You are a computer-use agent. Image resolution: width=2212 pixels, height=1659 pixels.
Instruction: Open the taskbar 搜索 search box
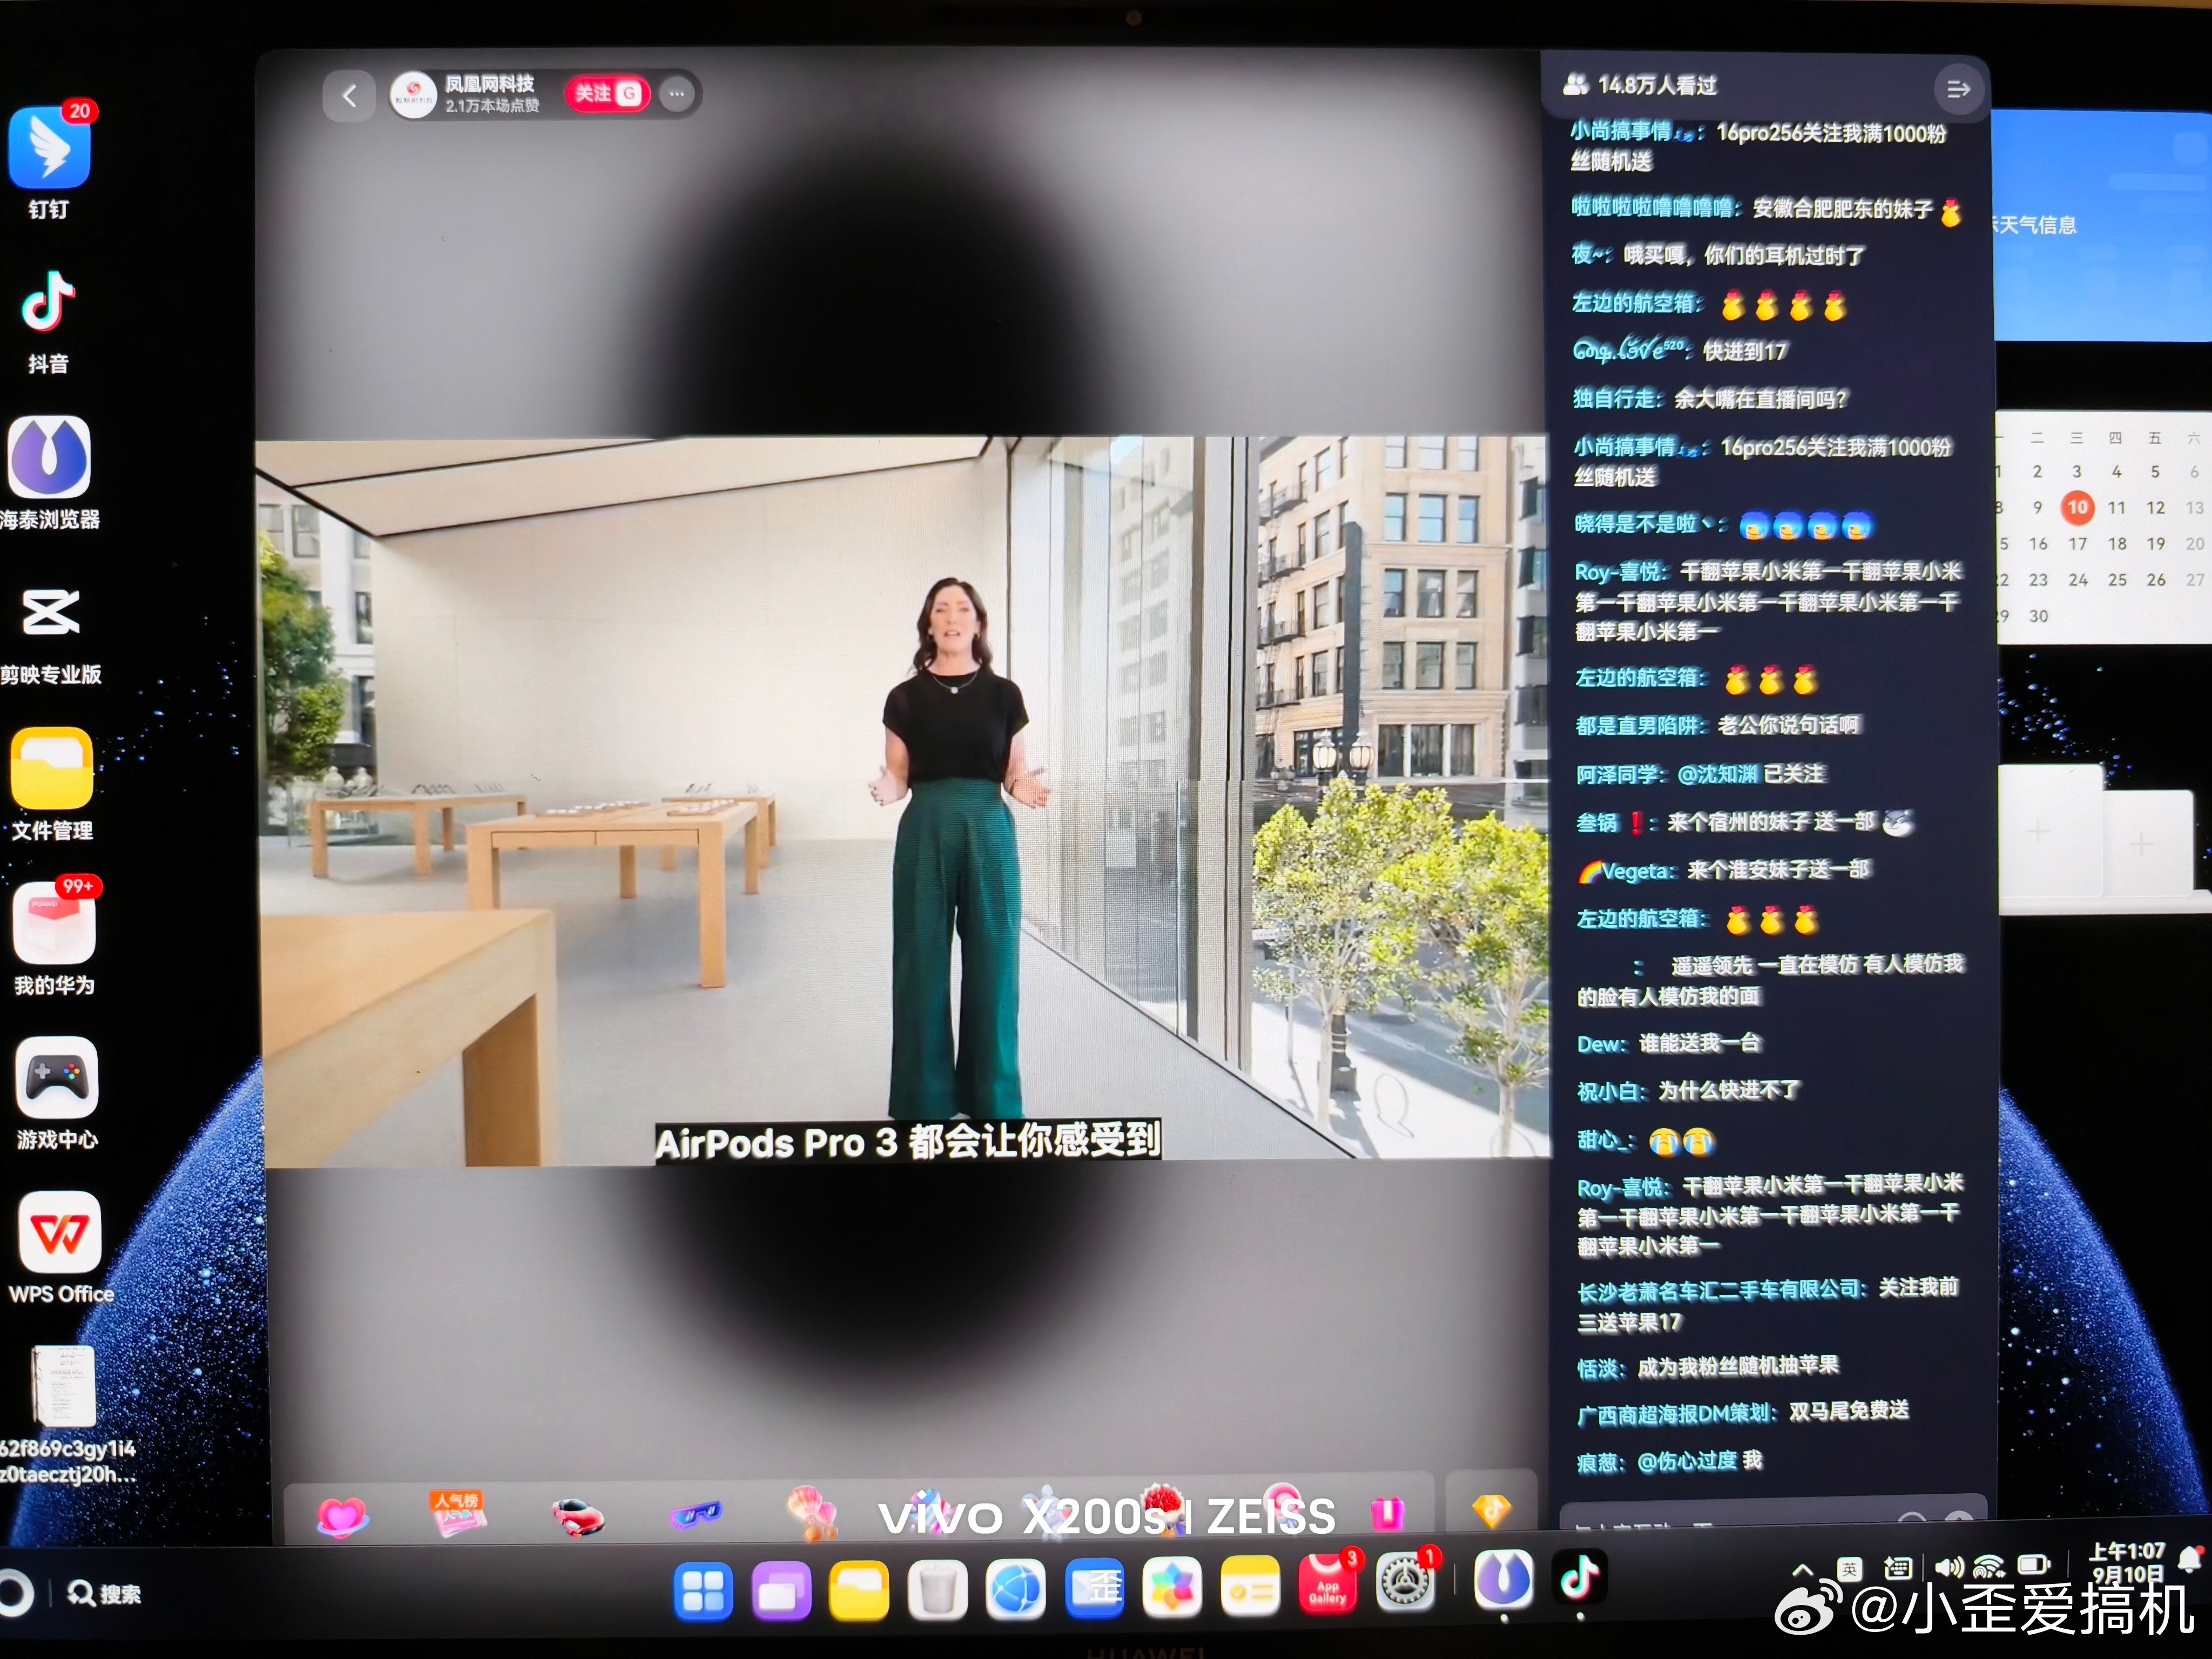pos(104,1594)
